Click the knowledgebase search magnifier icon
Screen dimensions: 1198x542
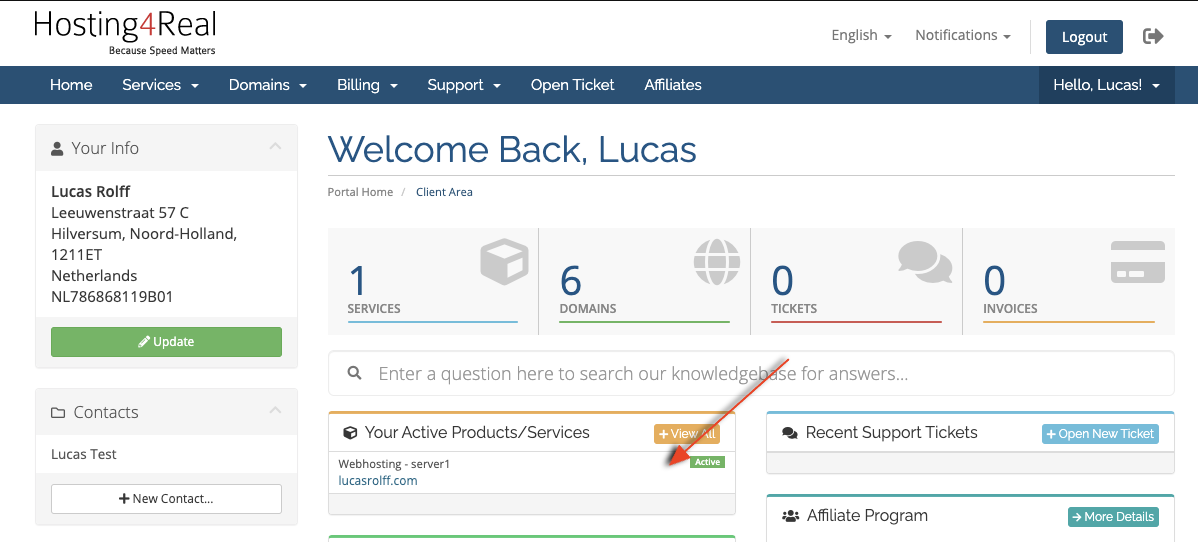[354, 374]
